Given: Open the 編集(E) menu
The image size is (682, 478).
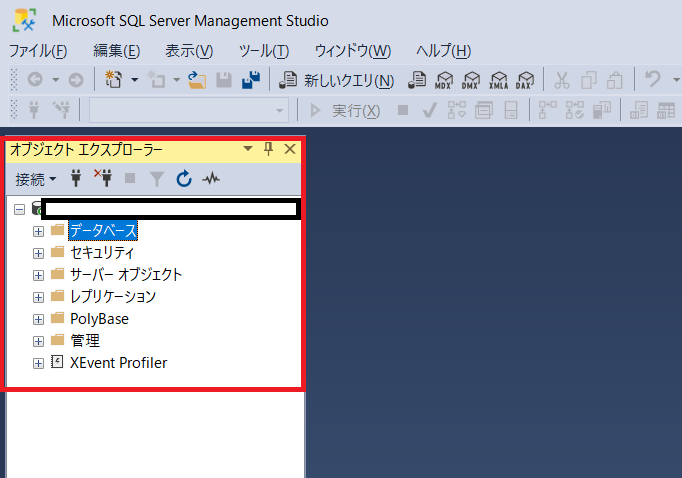Looking at the screenshot, I should coord(116,51).
